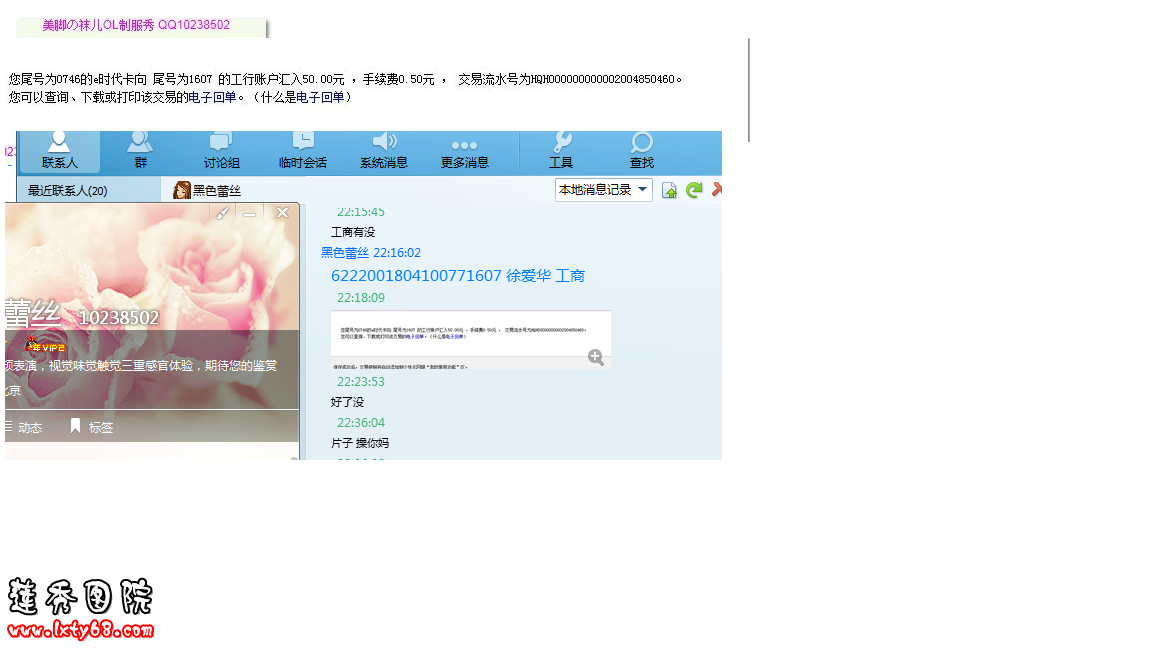Click the 黑色蕾丝 contact avatar
Screen dimensions: 1152x648
(181, 190)
